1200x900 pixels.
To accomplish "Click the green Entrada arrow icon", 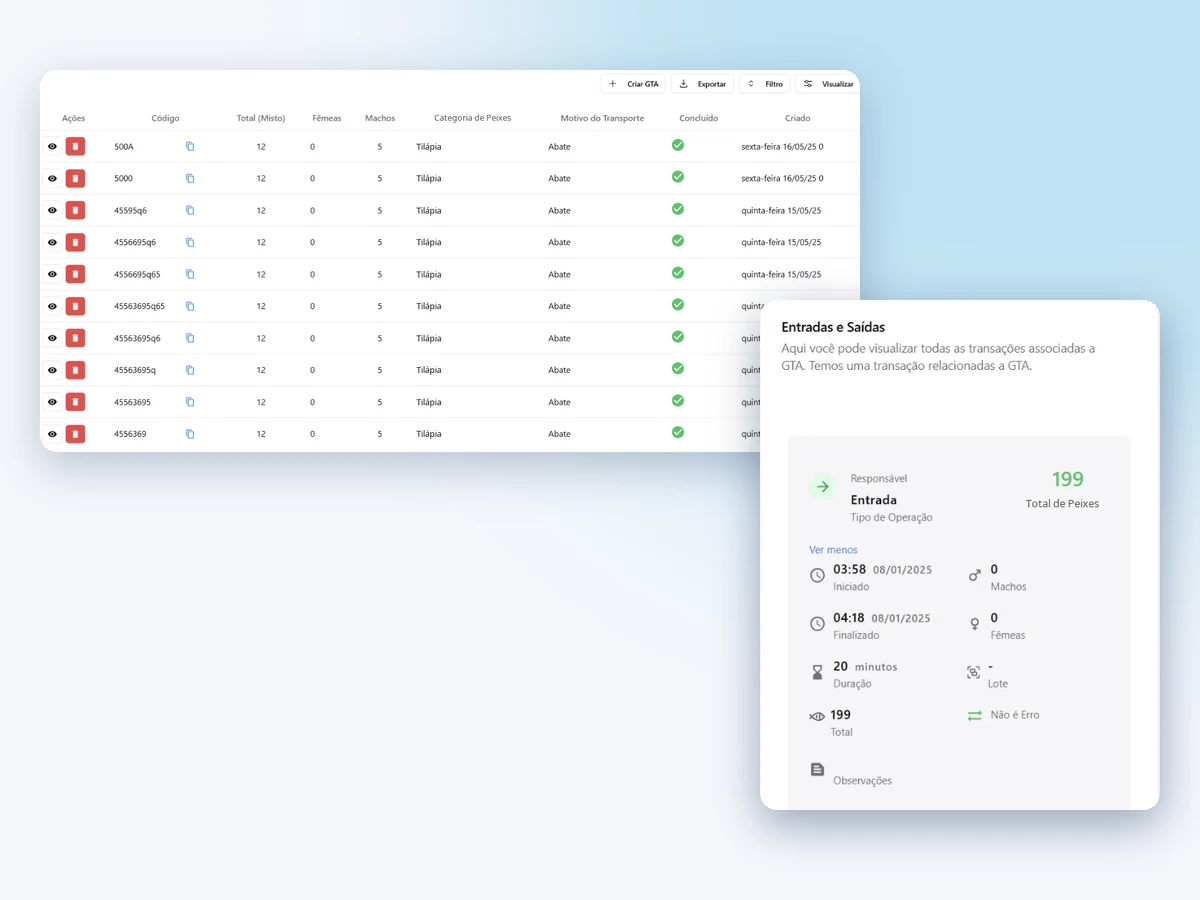I will (x=823, y=487).
